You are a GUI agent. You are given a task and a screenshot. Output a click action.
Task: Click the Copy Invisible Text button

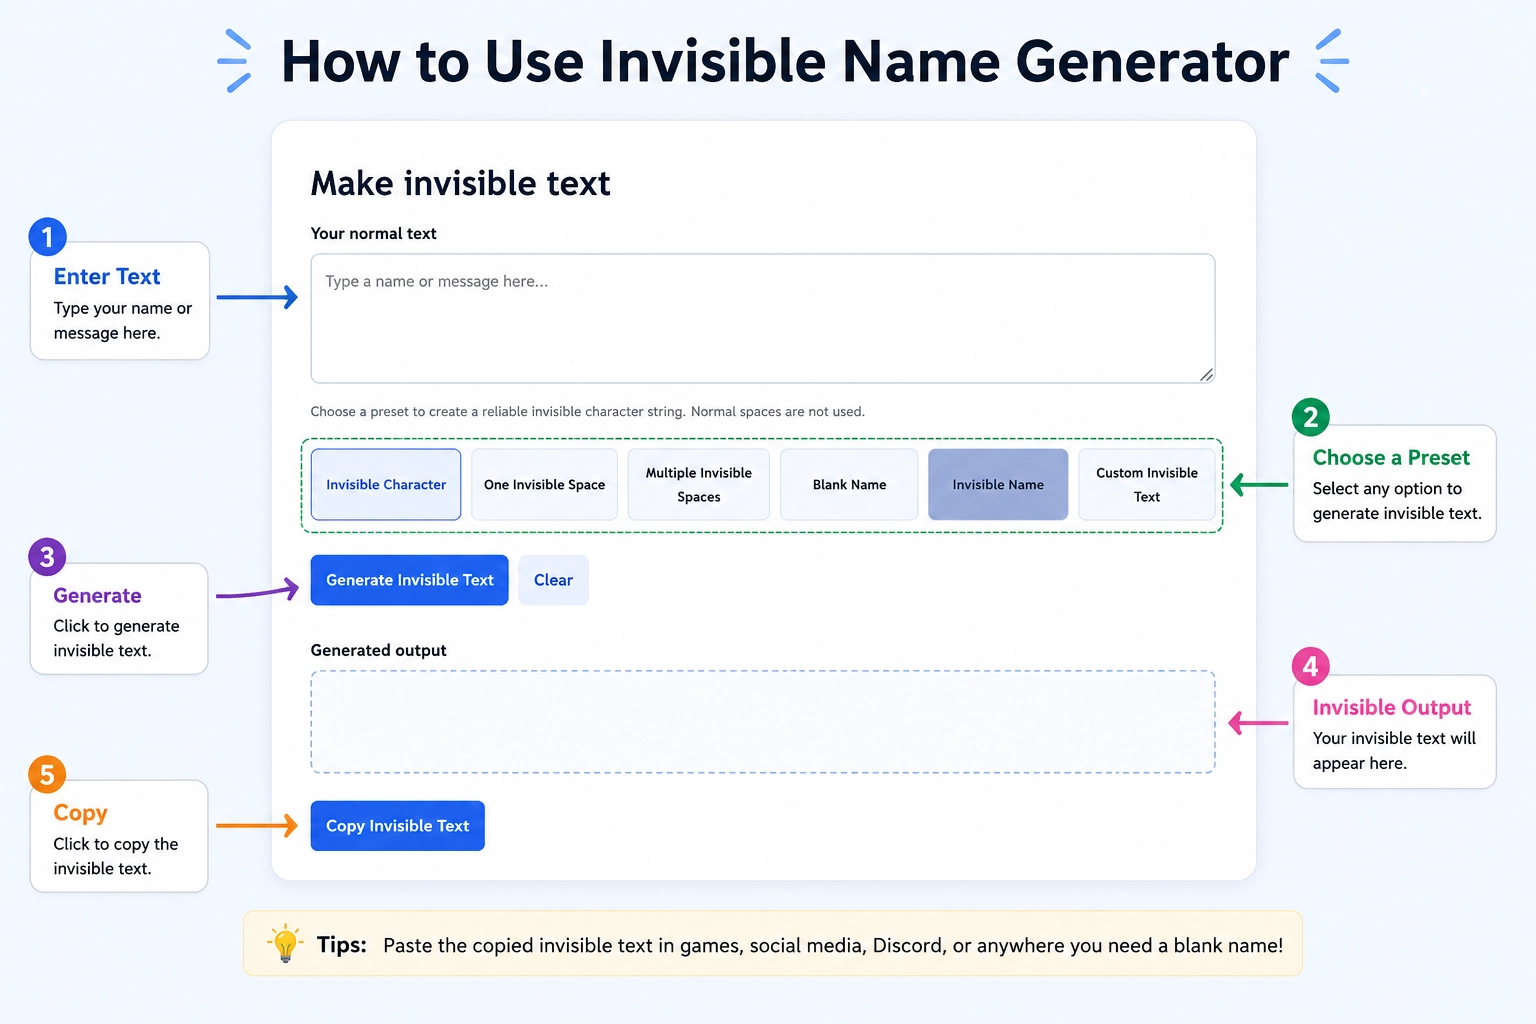398,826
